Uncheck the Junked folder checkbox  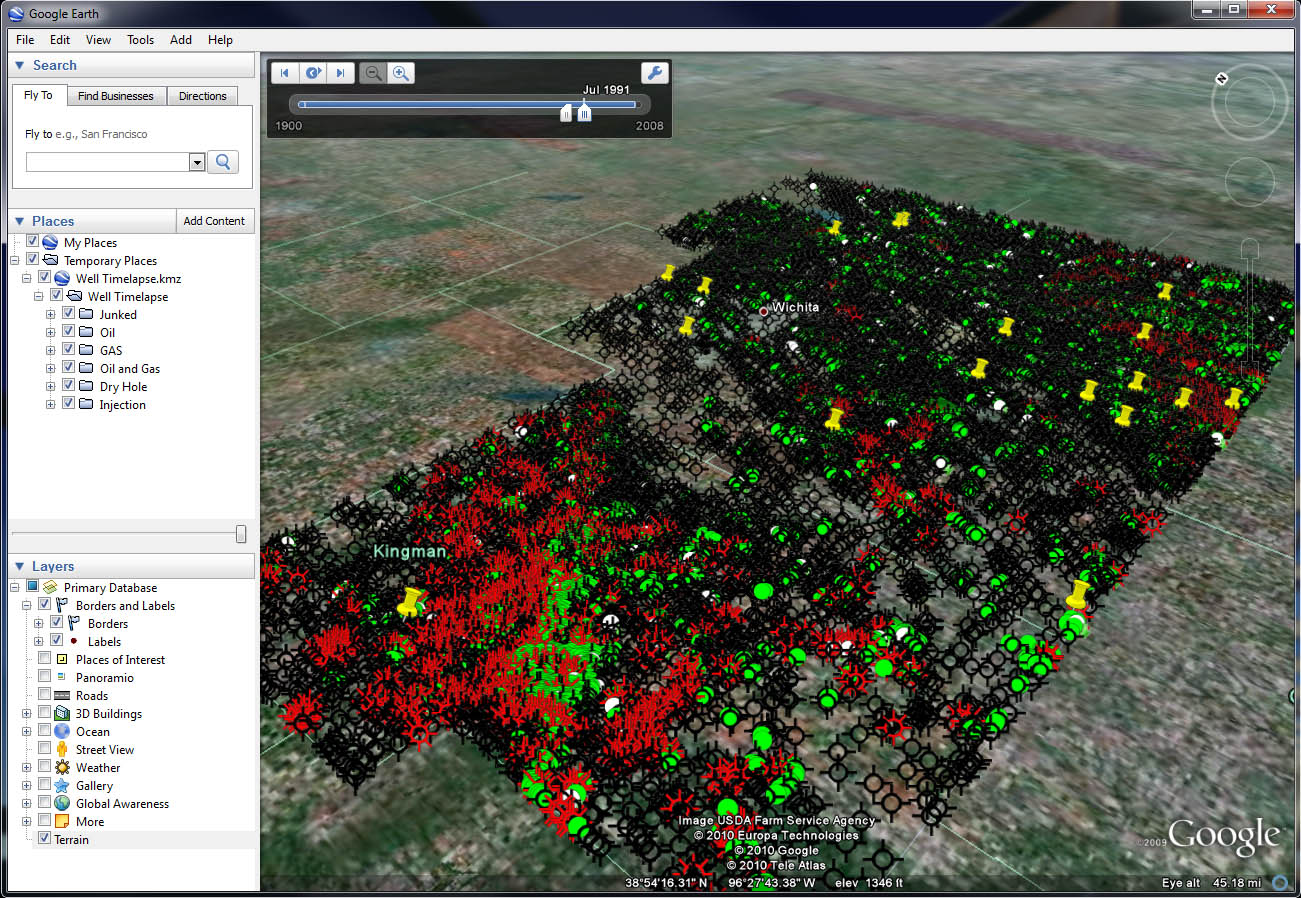click(x=69, y=314)
